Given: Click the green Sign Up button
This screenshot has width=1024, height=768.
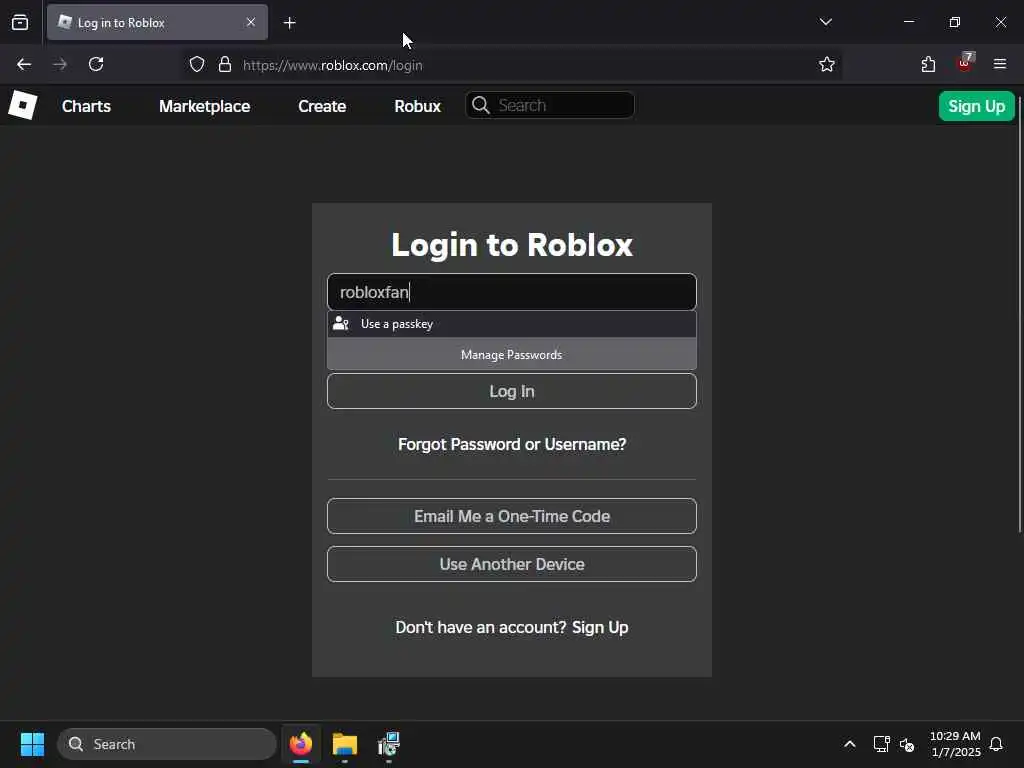Looking at the screenshot, I should pyautogui.click(x=976, y=106).
